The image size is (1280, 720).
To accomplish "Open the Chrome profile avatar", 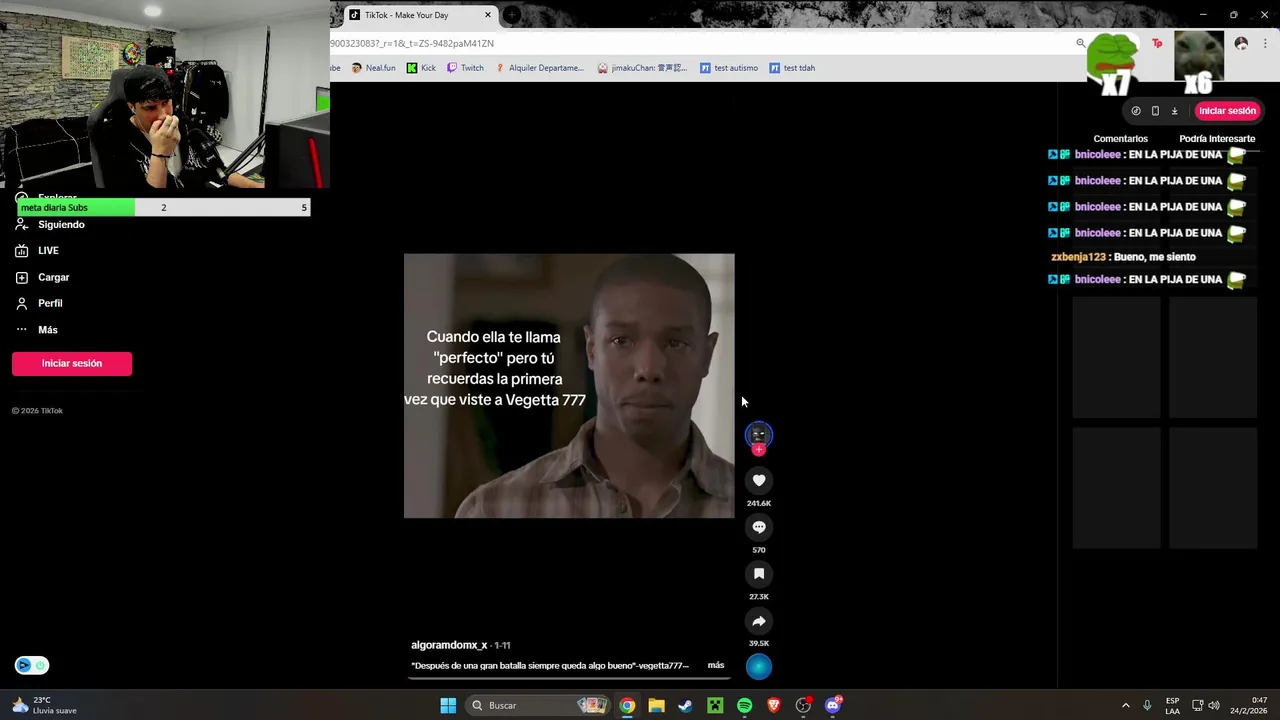I will [1241, 43].
